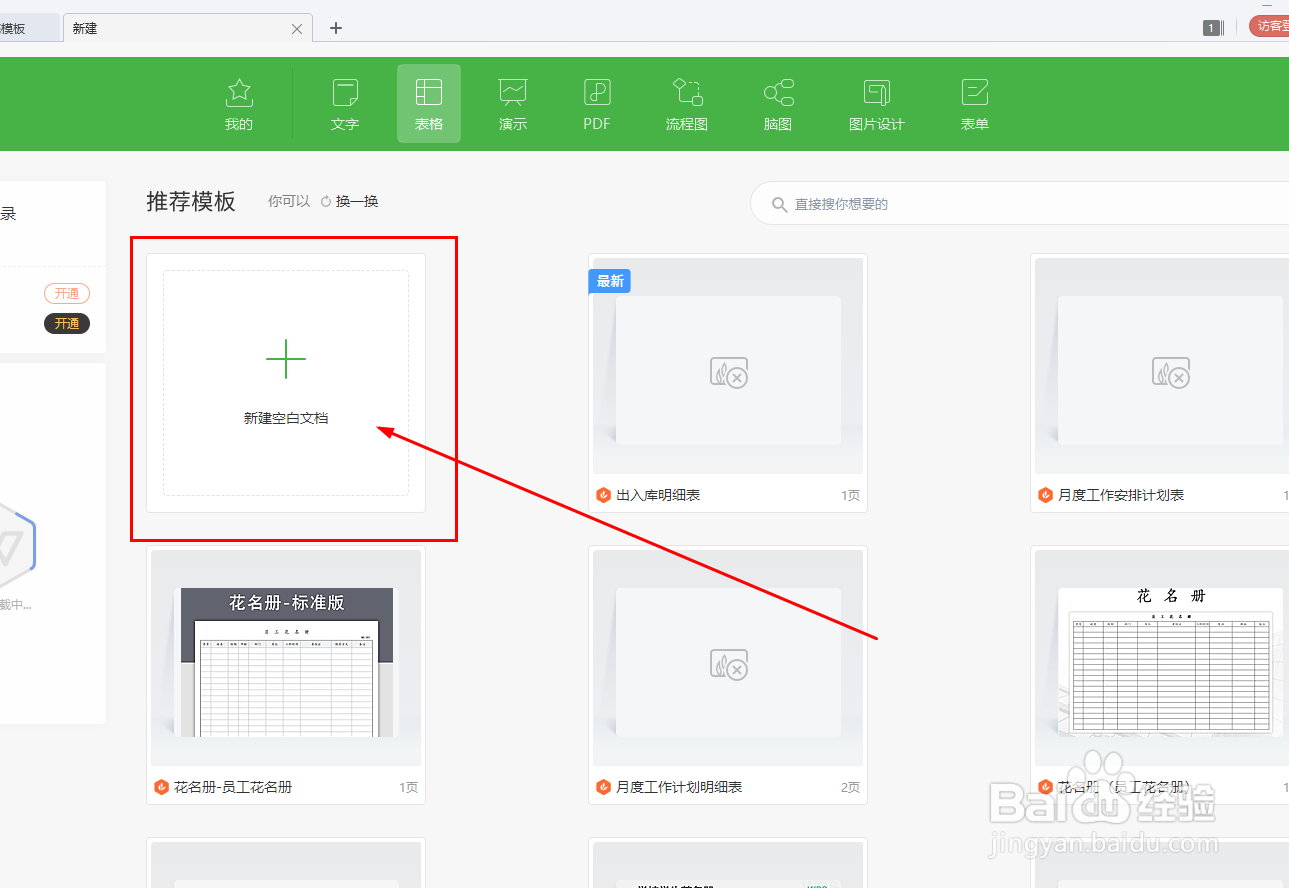
Task: Close the 新建 tab
Action: tap(297, 29)
